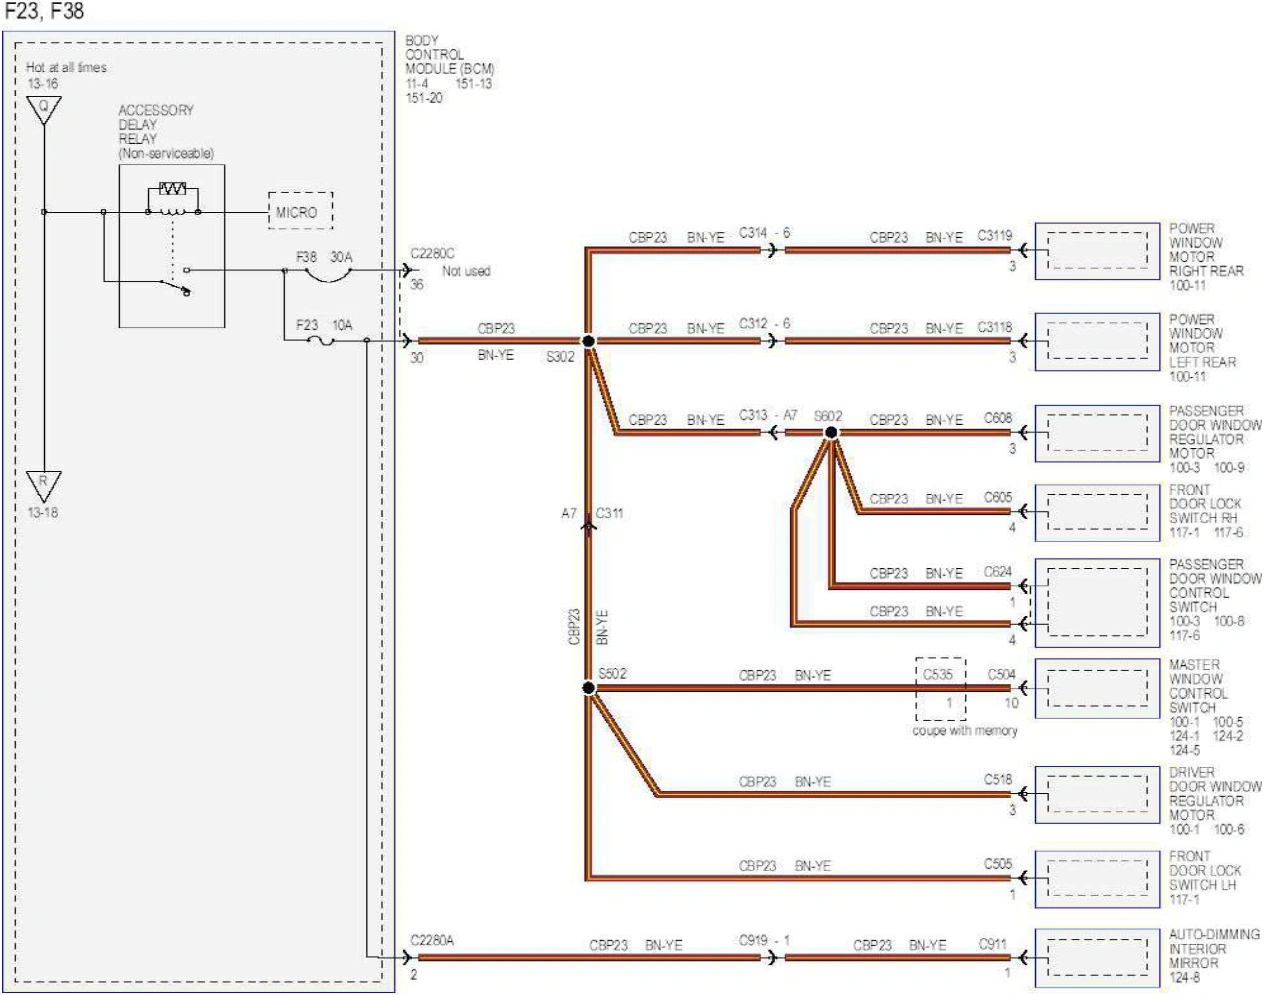Click the "C518" connector label
Viewport: 1264px width, 995px height.
pos(998,779)
